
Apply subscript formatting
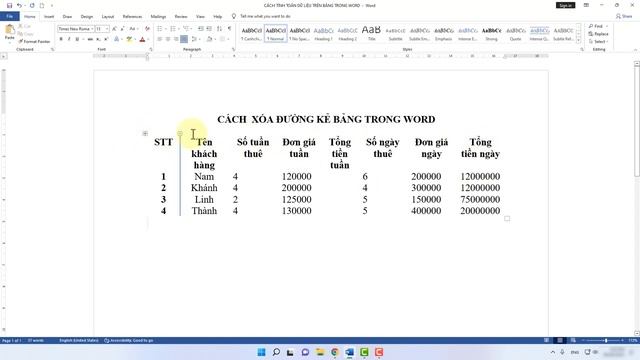(98, 39)
